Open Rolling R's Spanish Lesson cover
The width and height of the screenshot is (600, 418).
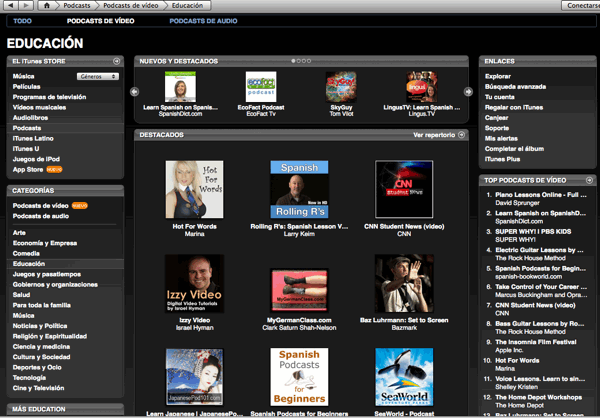[x=299, y=189]
